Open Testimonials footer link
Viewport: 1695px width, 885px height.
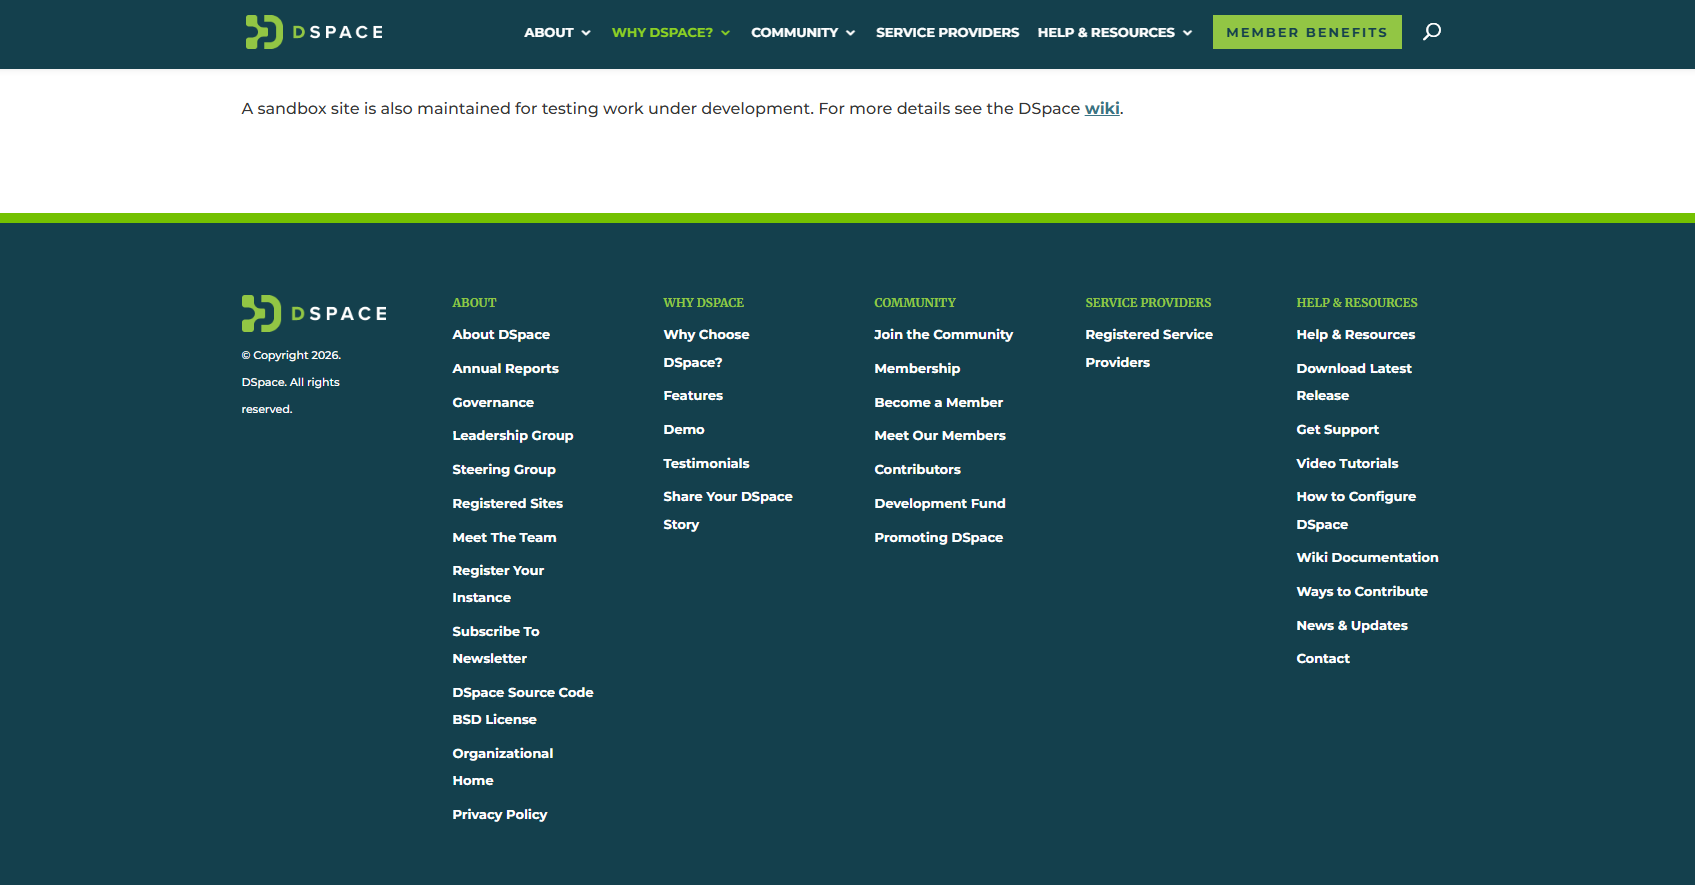706,463
